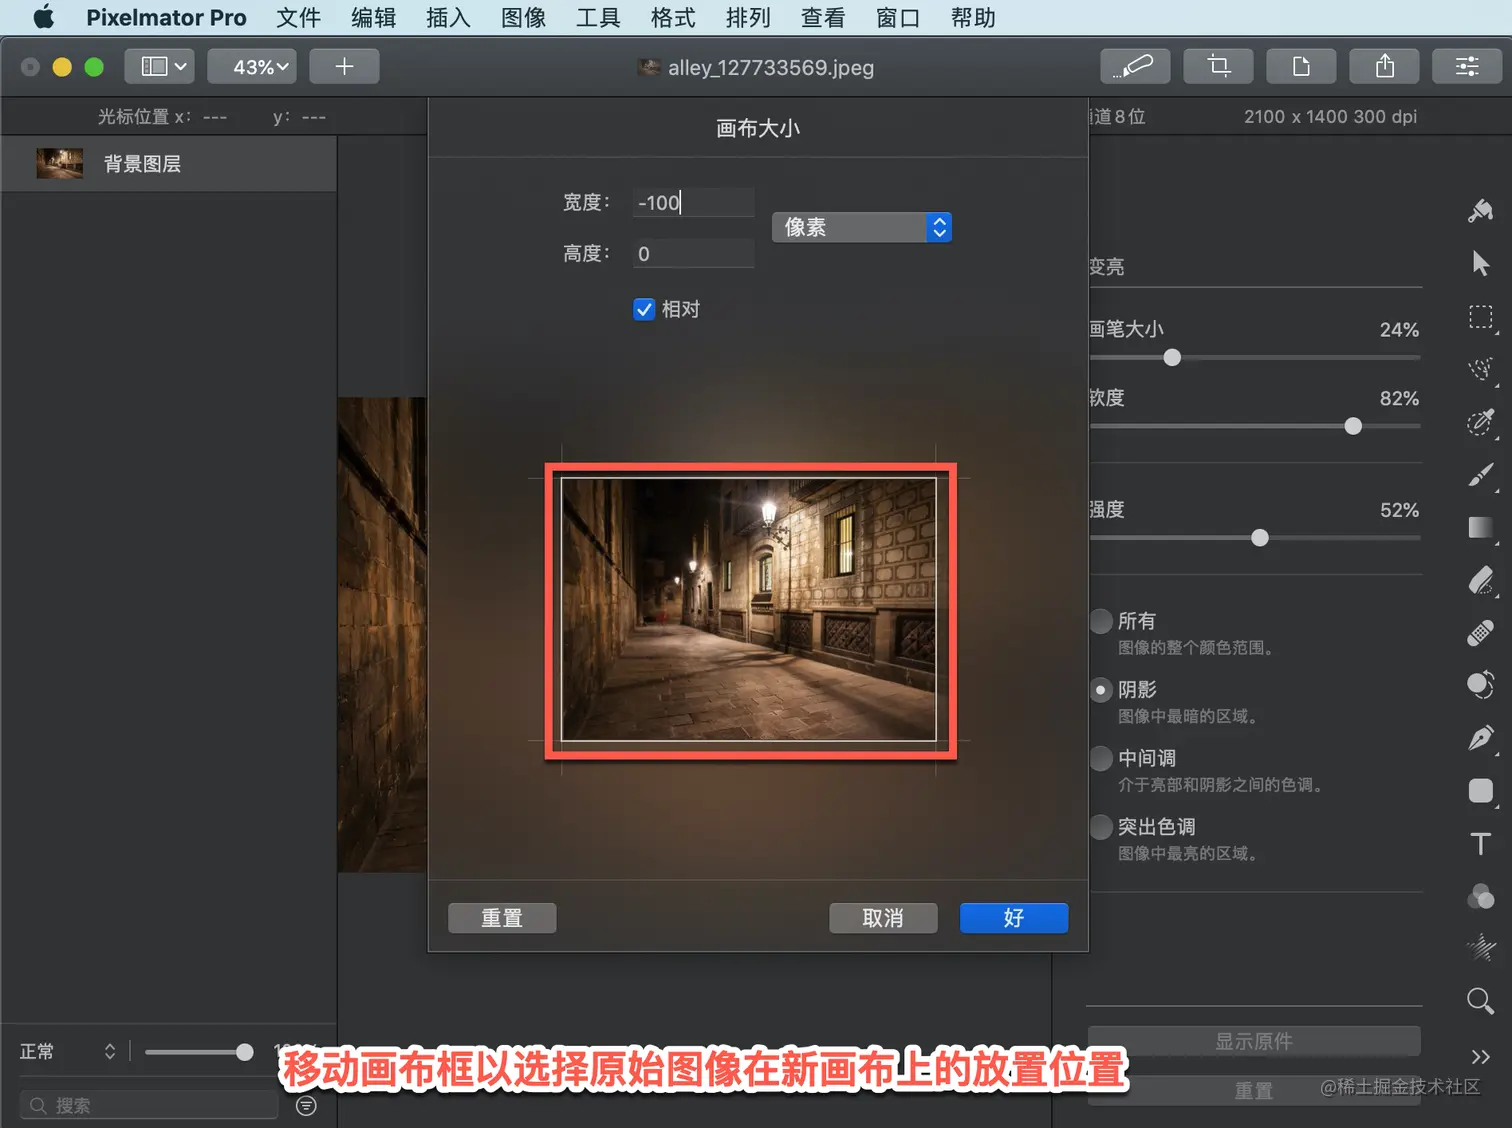Click the alley_127733569.jpeg document title
The height and width of the screenshot is (1128, 1512).
(x=770, y=67)
